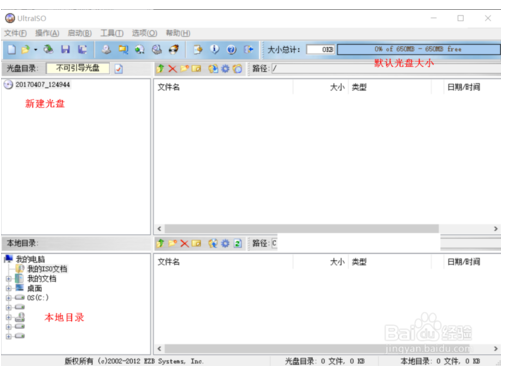This screenshot has height=383, width=512.
Task: Expand the last drive node in local tree
Action: pos(9,336)
